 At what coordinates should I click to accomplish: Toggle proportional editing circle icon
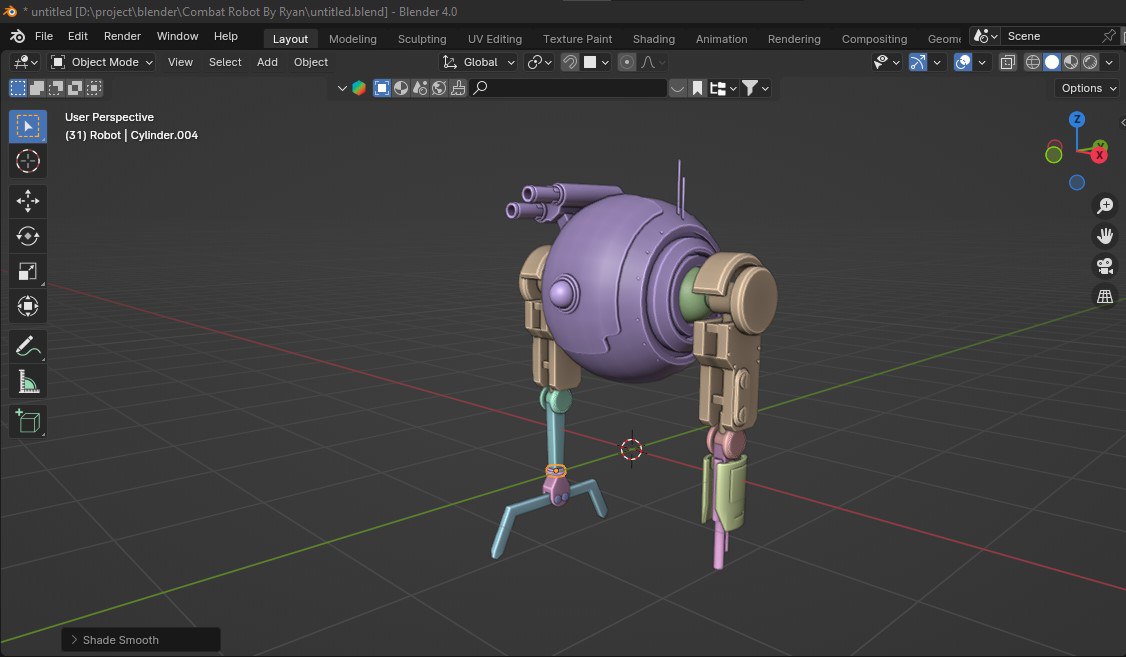click(x=626, y=62)
